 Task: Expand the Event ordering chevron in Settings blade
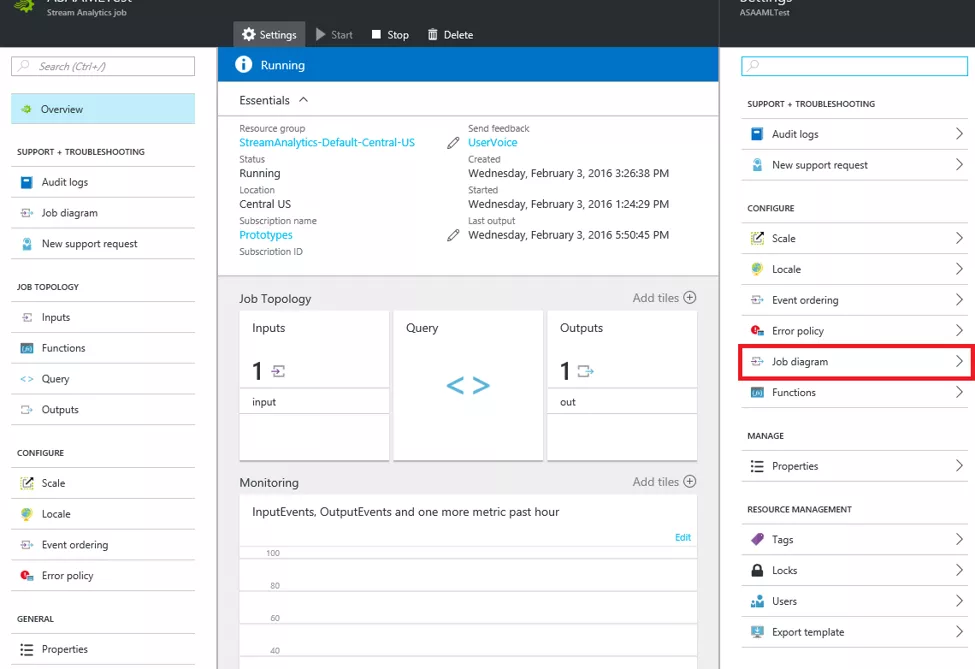[x=959, y=300]
